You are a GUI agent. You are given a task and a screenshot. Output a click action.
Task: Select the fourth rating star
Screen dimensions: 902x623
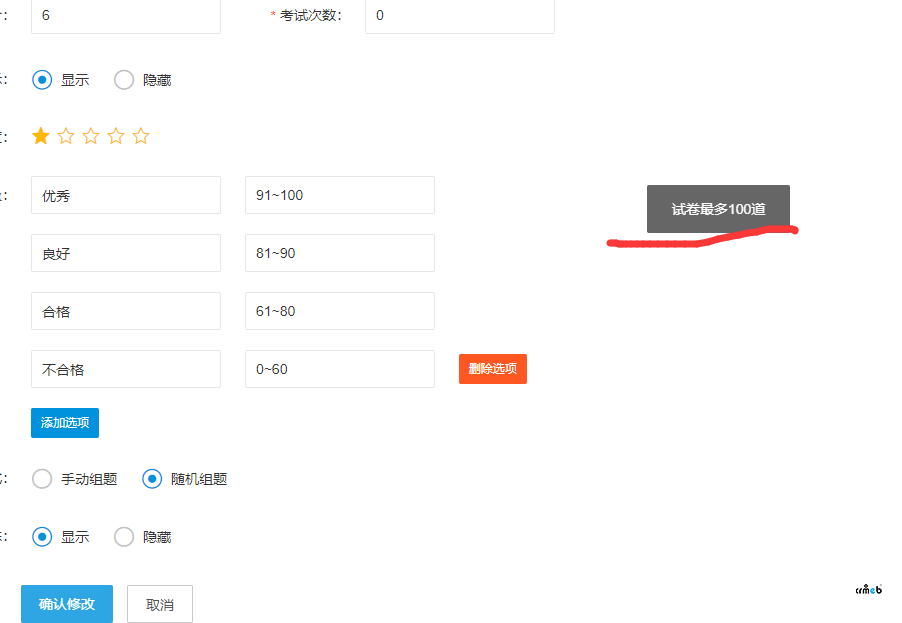116,136
